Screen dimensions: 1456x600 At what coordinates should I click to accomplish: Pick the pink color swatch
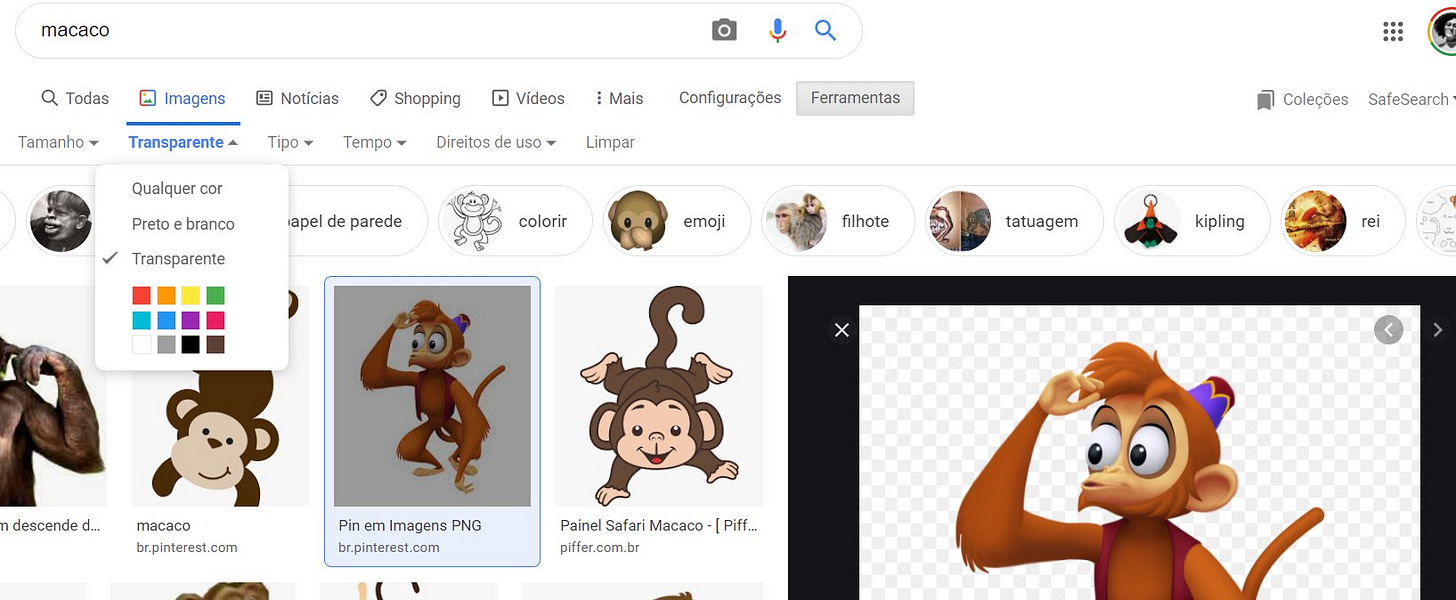(x=215, y=320)
